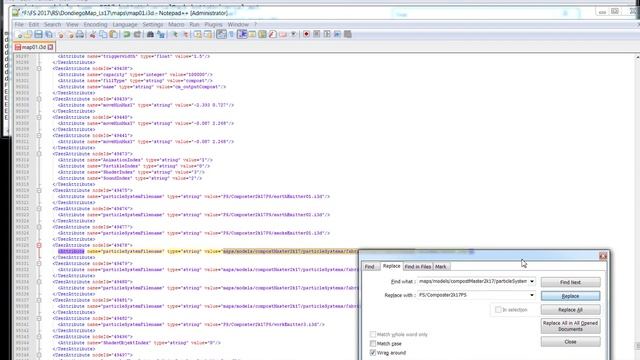Switch to the Find in Files tab
This screenshot has height=360, width=640.
pyautogui.click(x=418, y=267)
